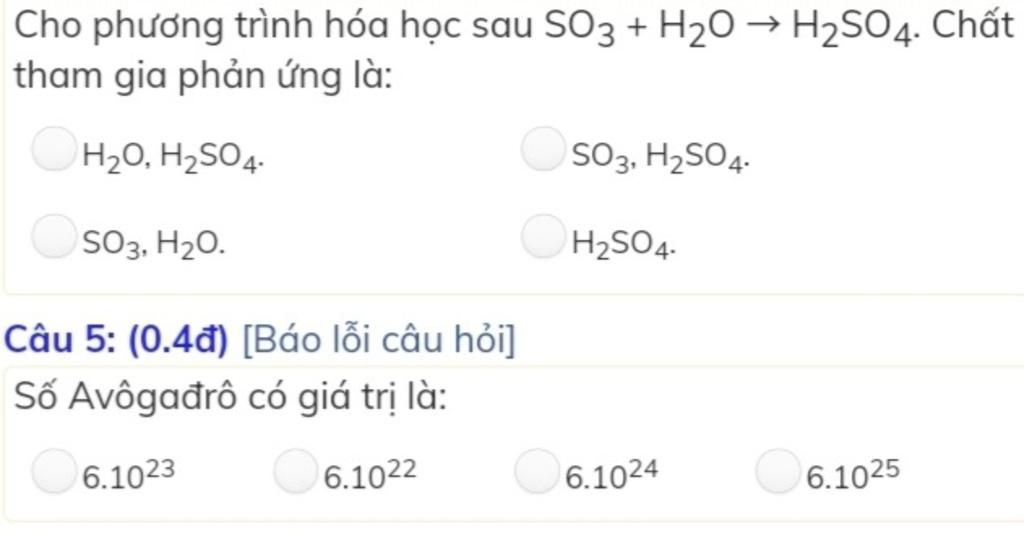Choose the radio button for H₂SO₄ only
The width and height of the screenshot is (1024, 537).
tap(543, 237)
